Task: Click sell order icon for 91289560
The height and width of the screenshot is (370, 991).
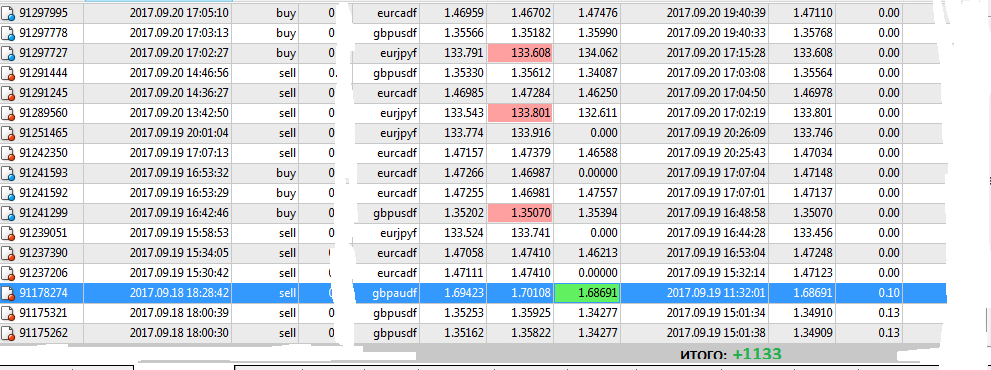Action: [8, 113]
